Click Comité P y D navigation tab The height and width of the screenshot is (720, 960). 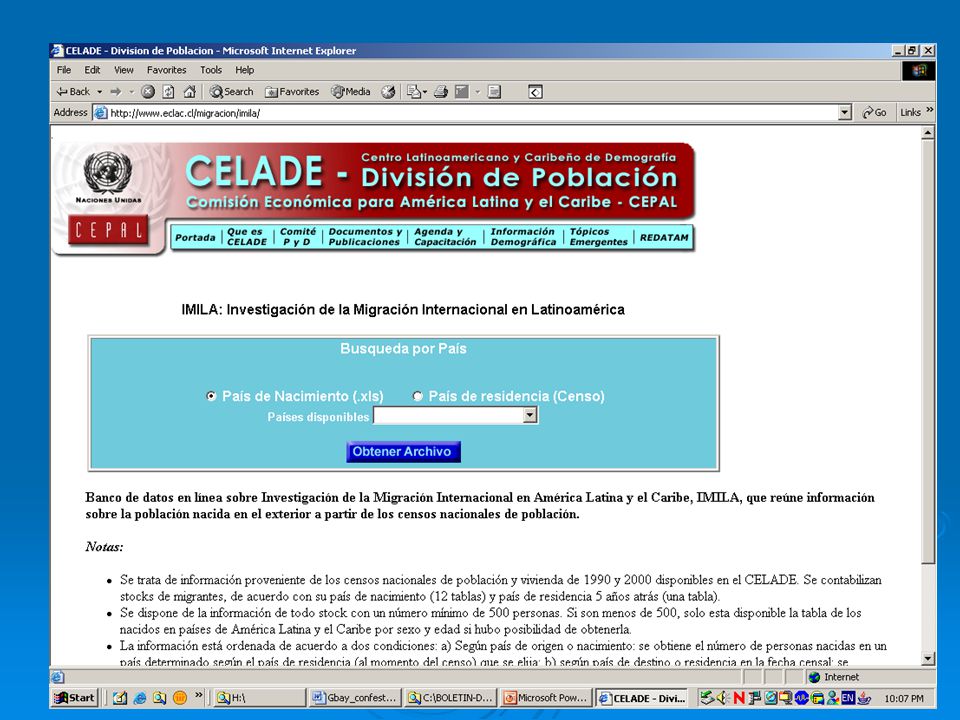[x=298, y=237]
